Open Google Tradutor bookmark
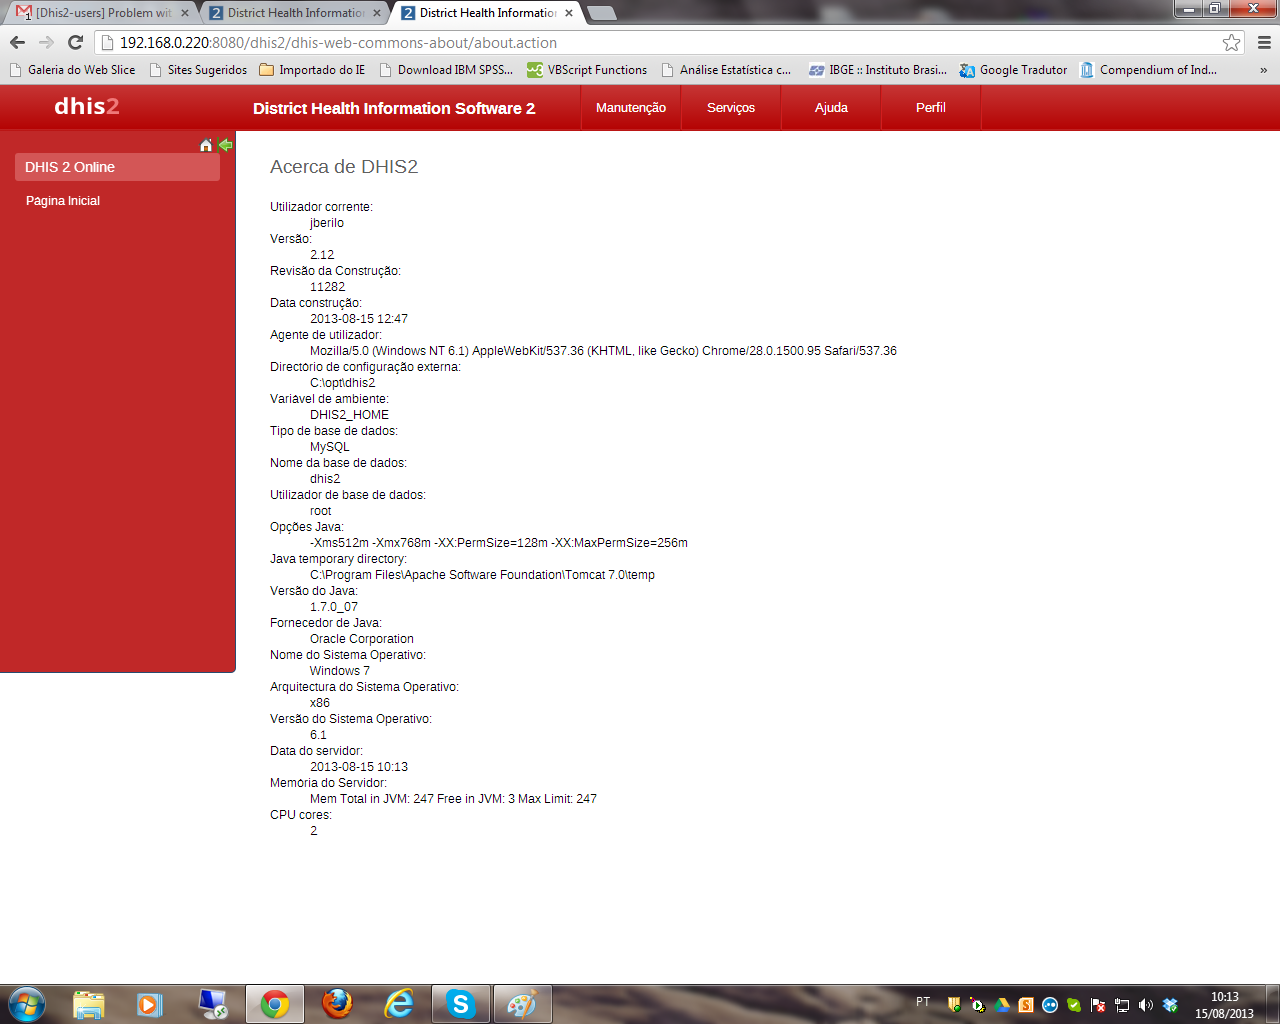Screen dimensions: 1280x1024 pos(1013,70)
